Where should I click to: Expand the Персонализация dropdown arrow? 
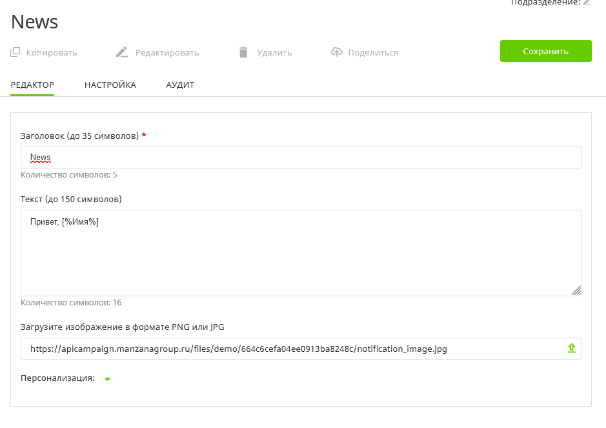click(x=108, y=379)
